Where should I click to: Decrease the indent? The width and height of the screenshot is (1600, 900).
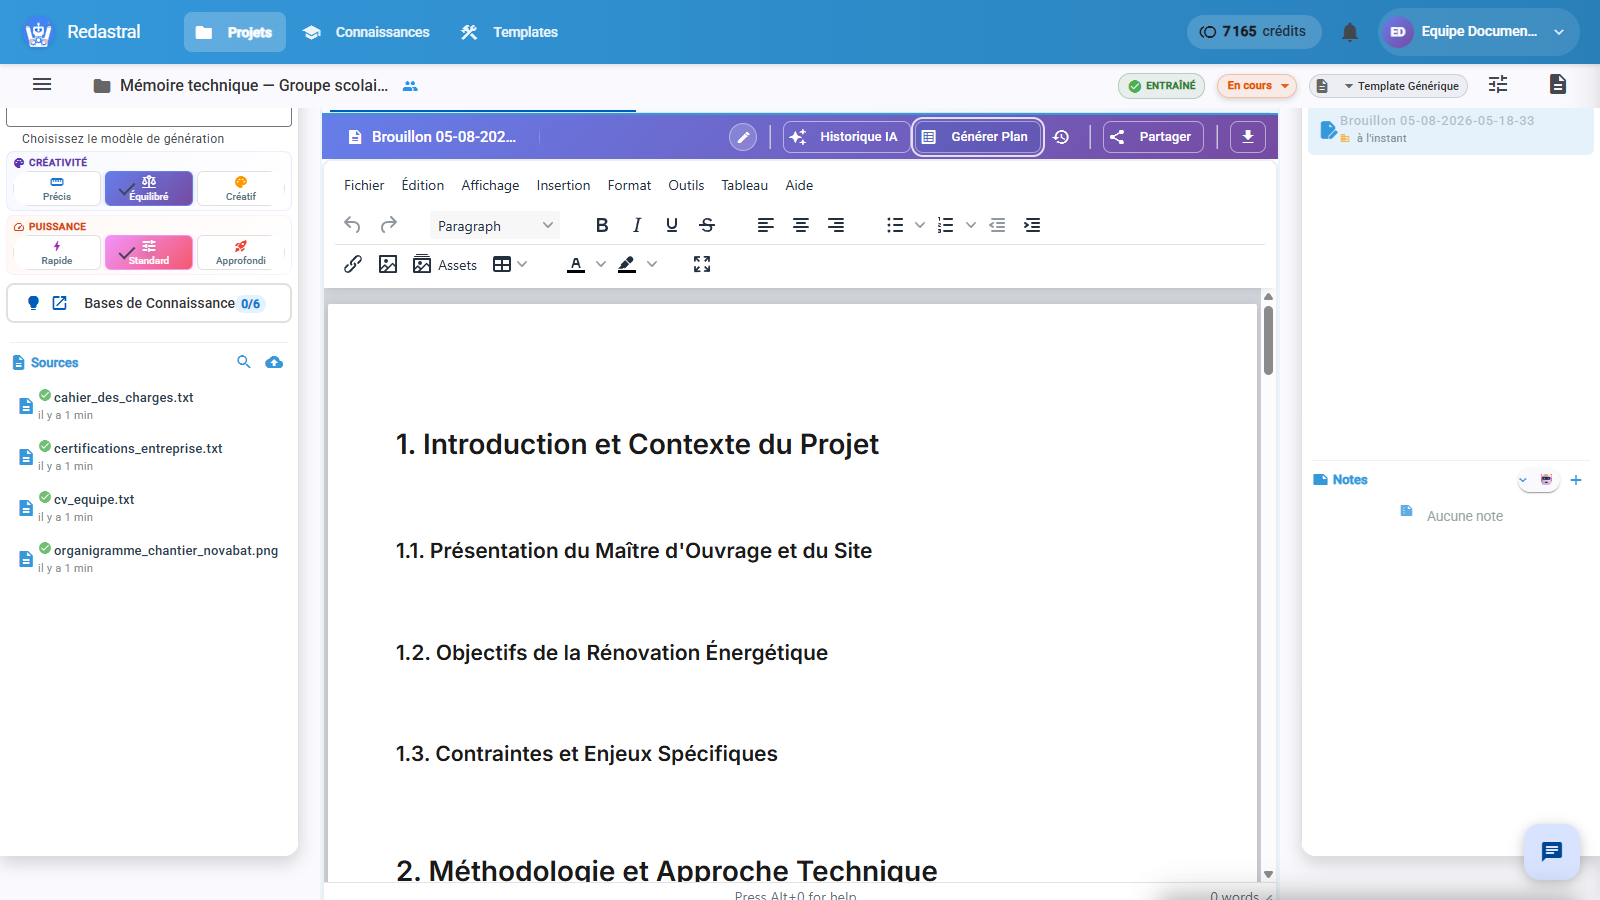coord(997,225)
